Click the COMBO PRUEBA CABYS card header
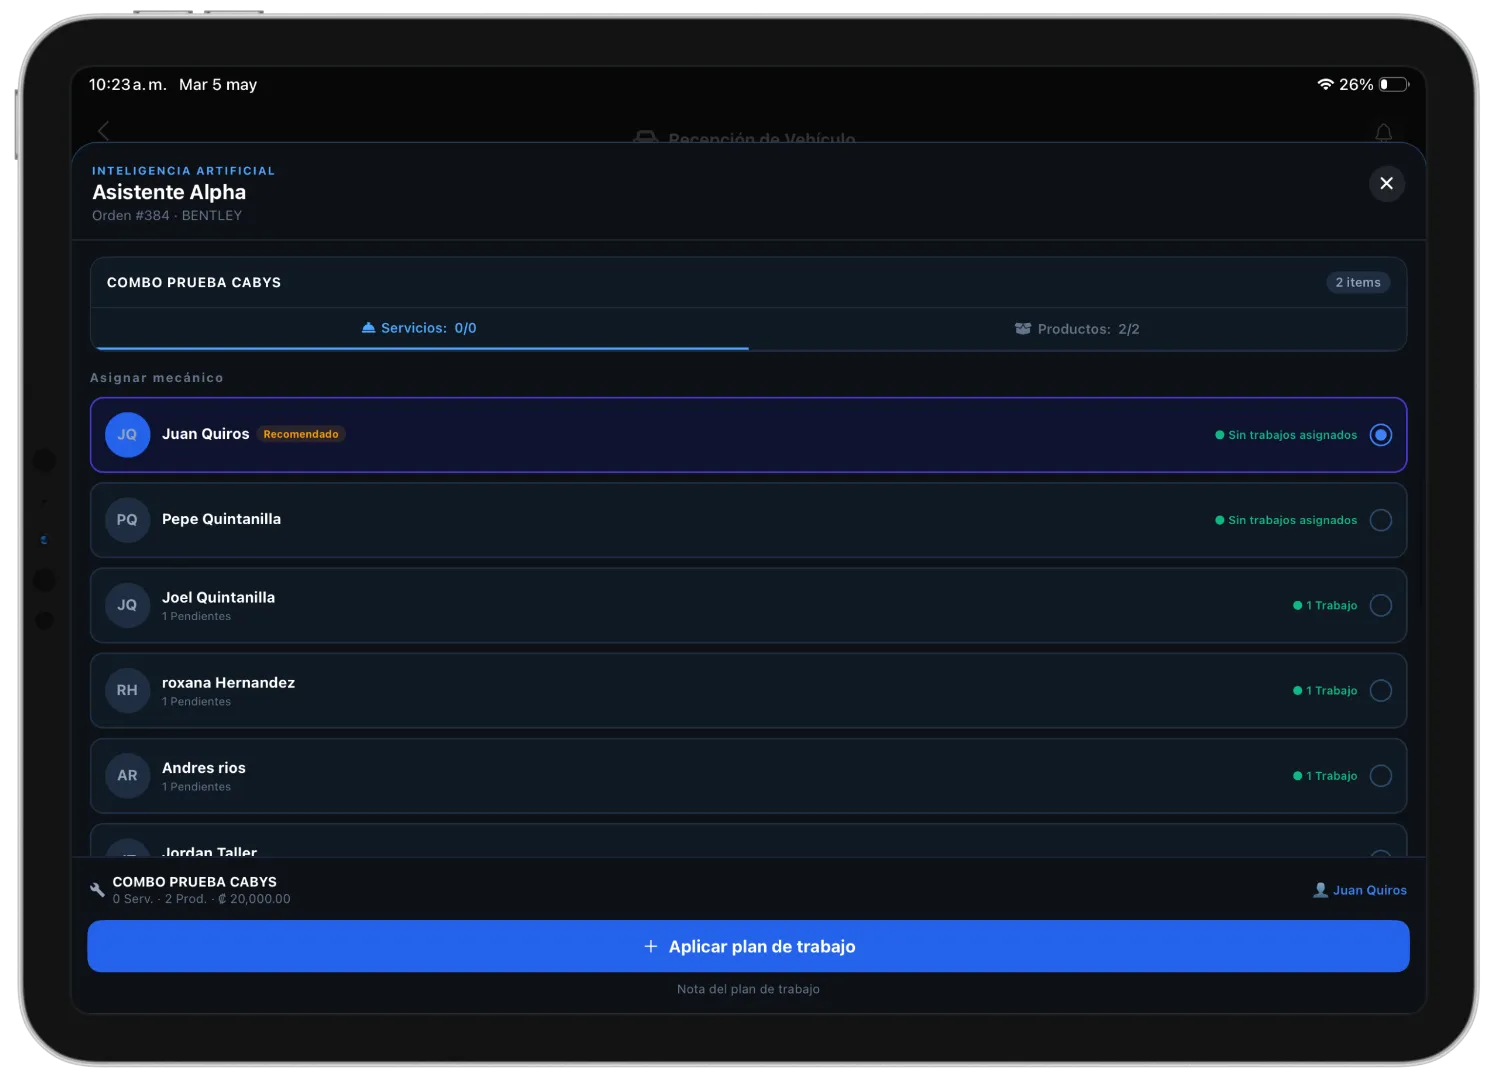 [x=748, y=282]
